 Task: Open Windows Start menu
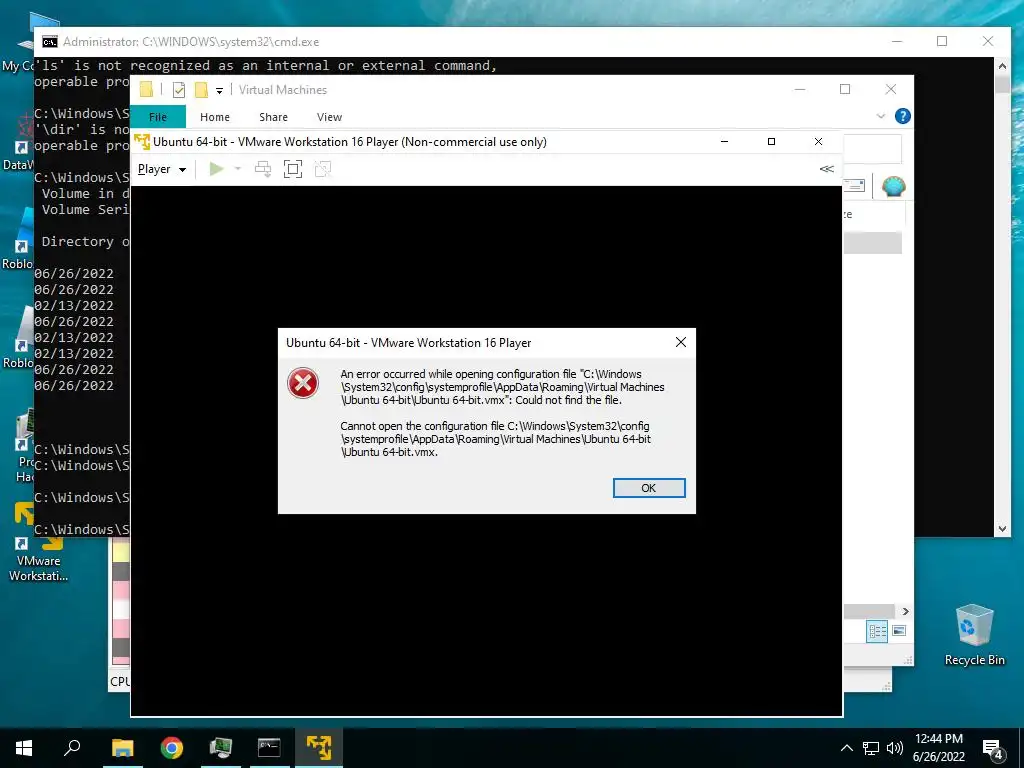point(24,748)
